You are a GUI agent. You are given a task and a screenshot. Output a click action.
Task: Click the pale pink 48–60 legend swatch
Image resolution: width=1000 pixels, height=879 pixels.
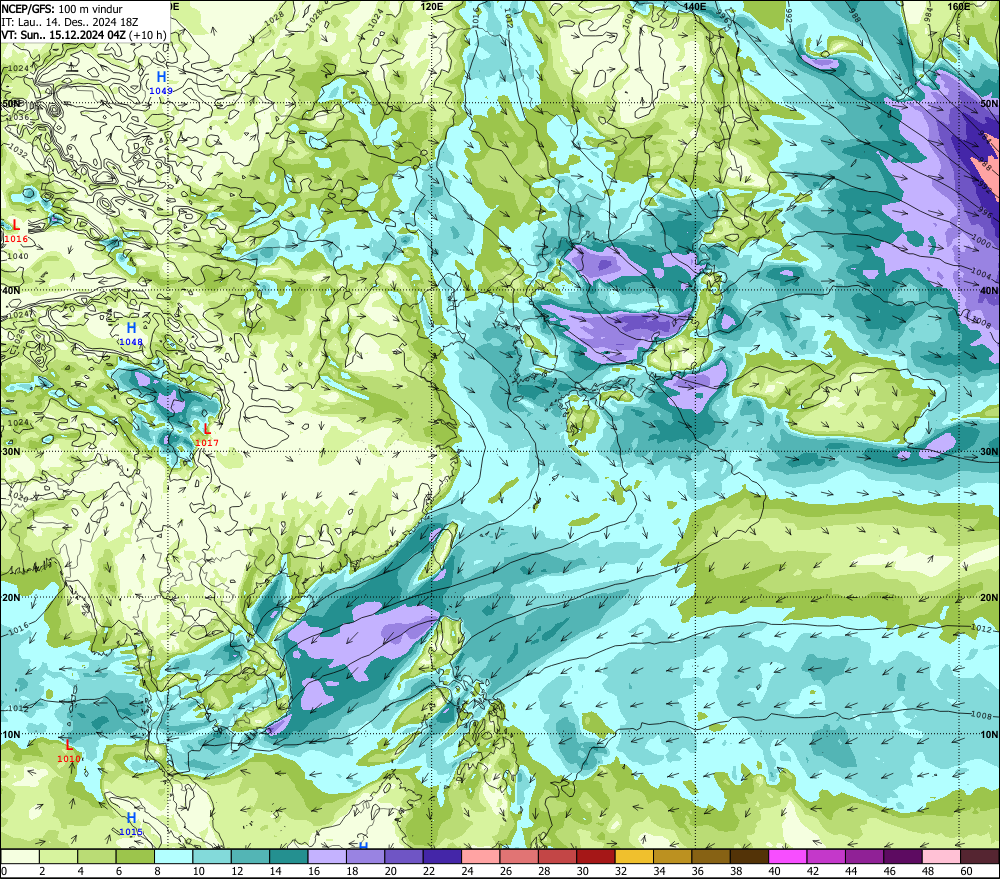click(x=941, y=856)
